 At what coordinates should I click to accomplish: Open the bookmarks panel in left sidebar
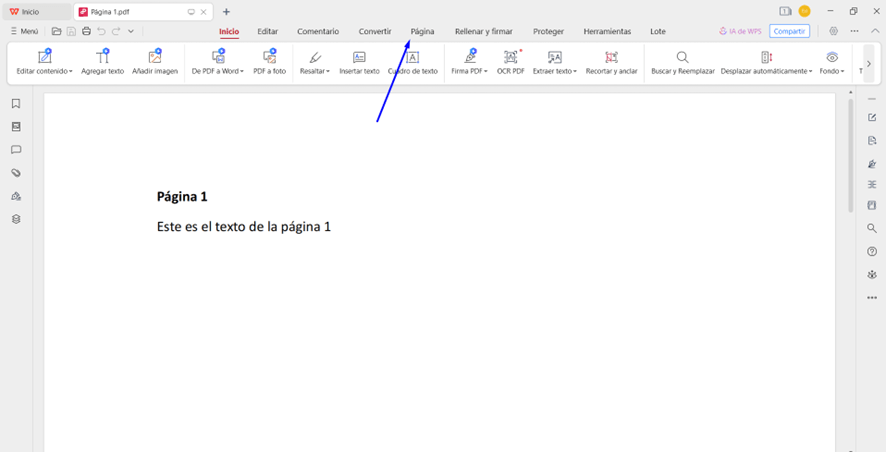(x=16, y=104)
